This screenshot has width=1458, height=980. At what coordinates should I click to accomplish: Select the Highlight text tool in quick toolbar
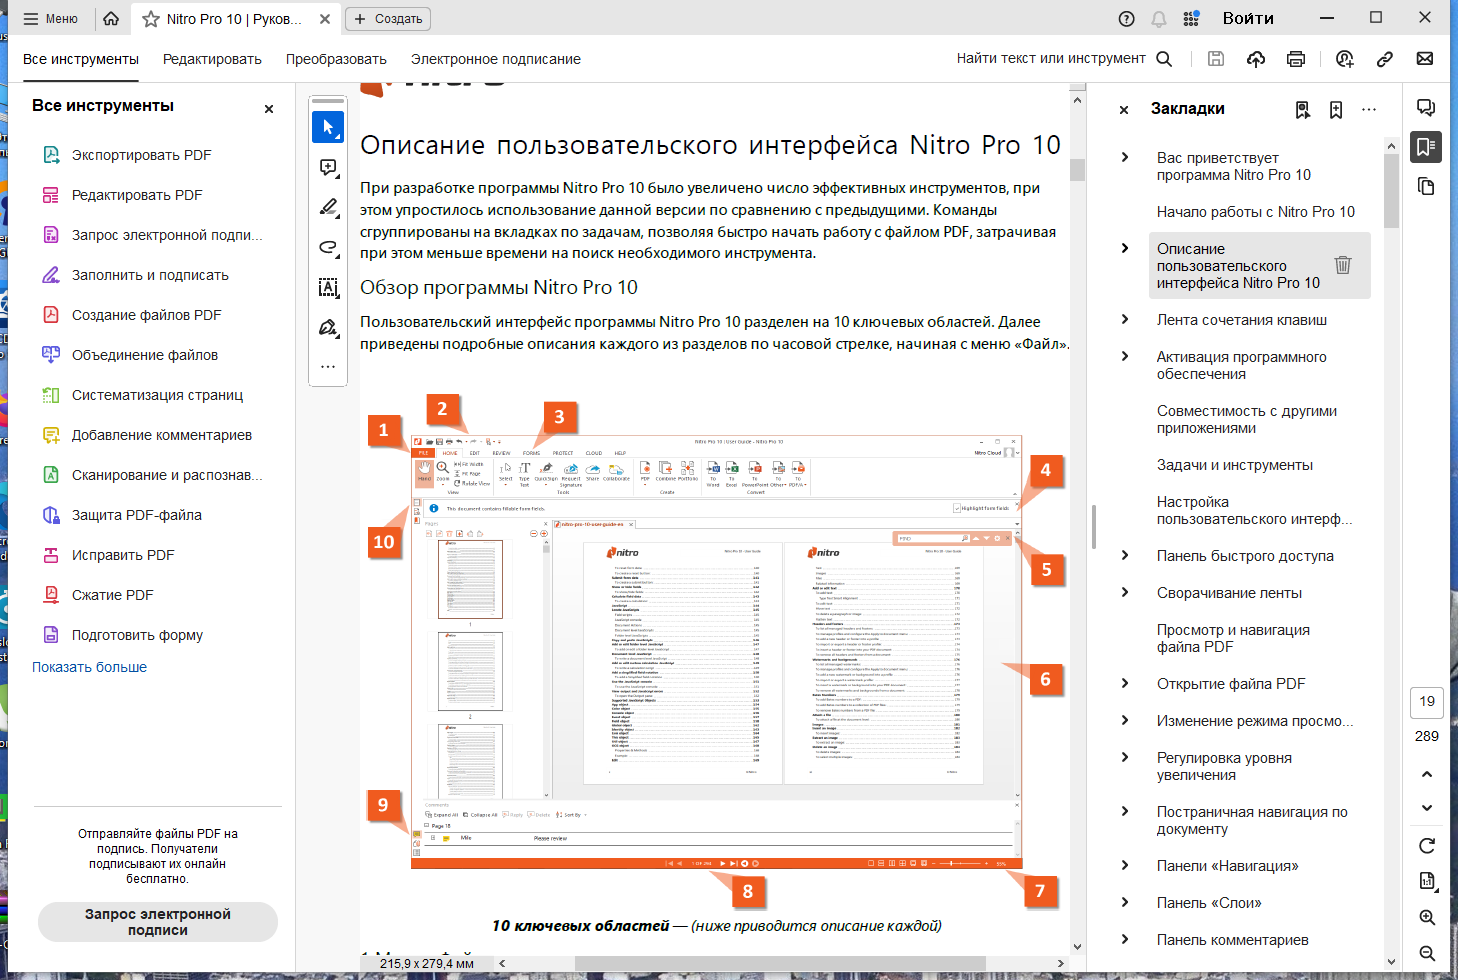click(x=328, y=207)
